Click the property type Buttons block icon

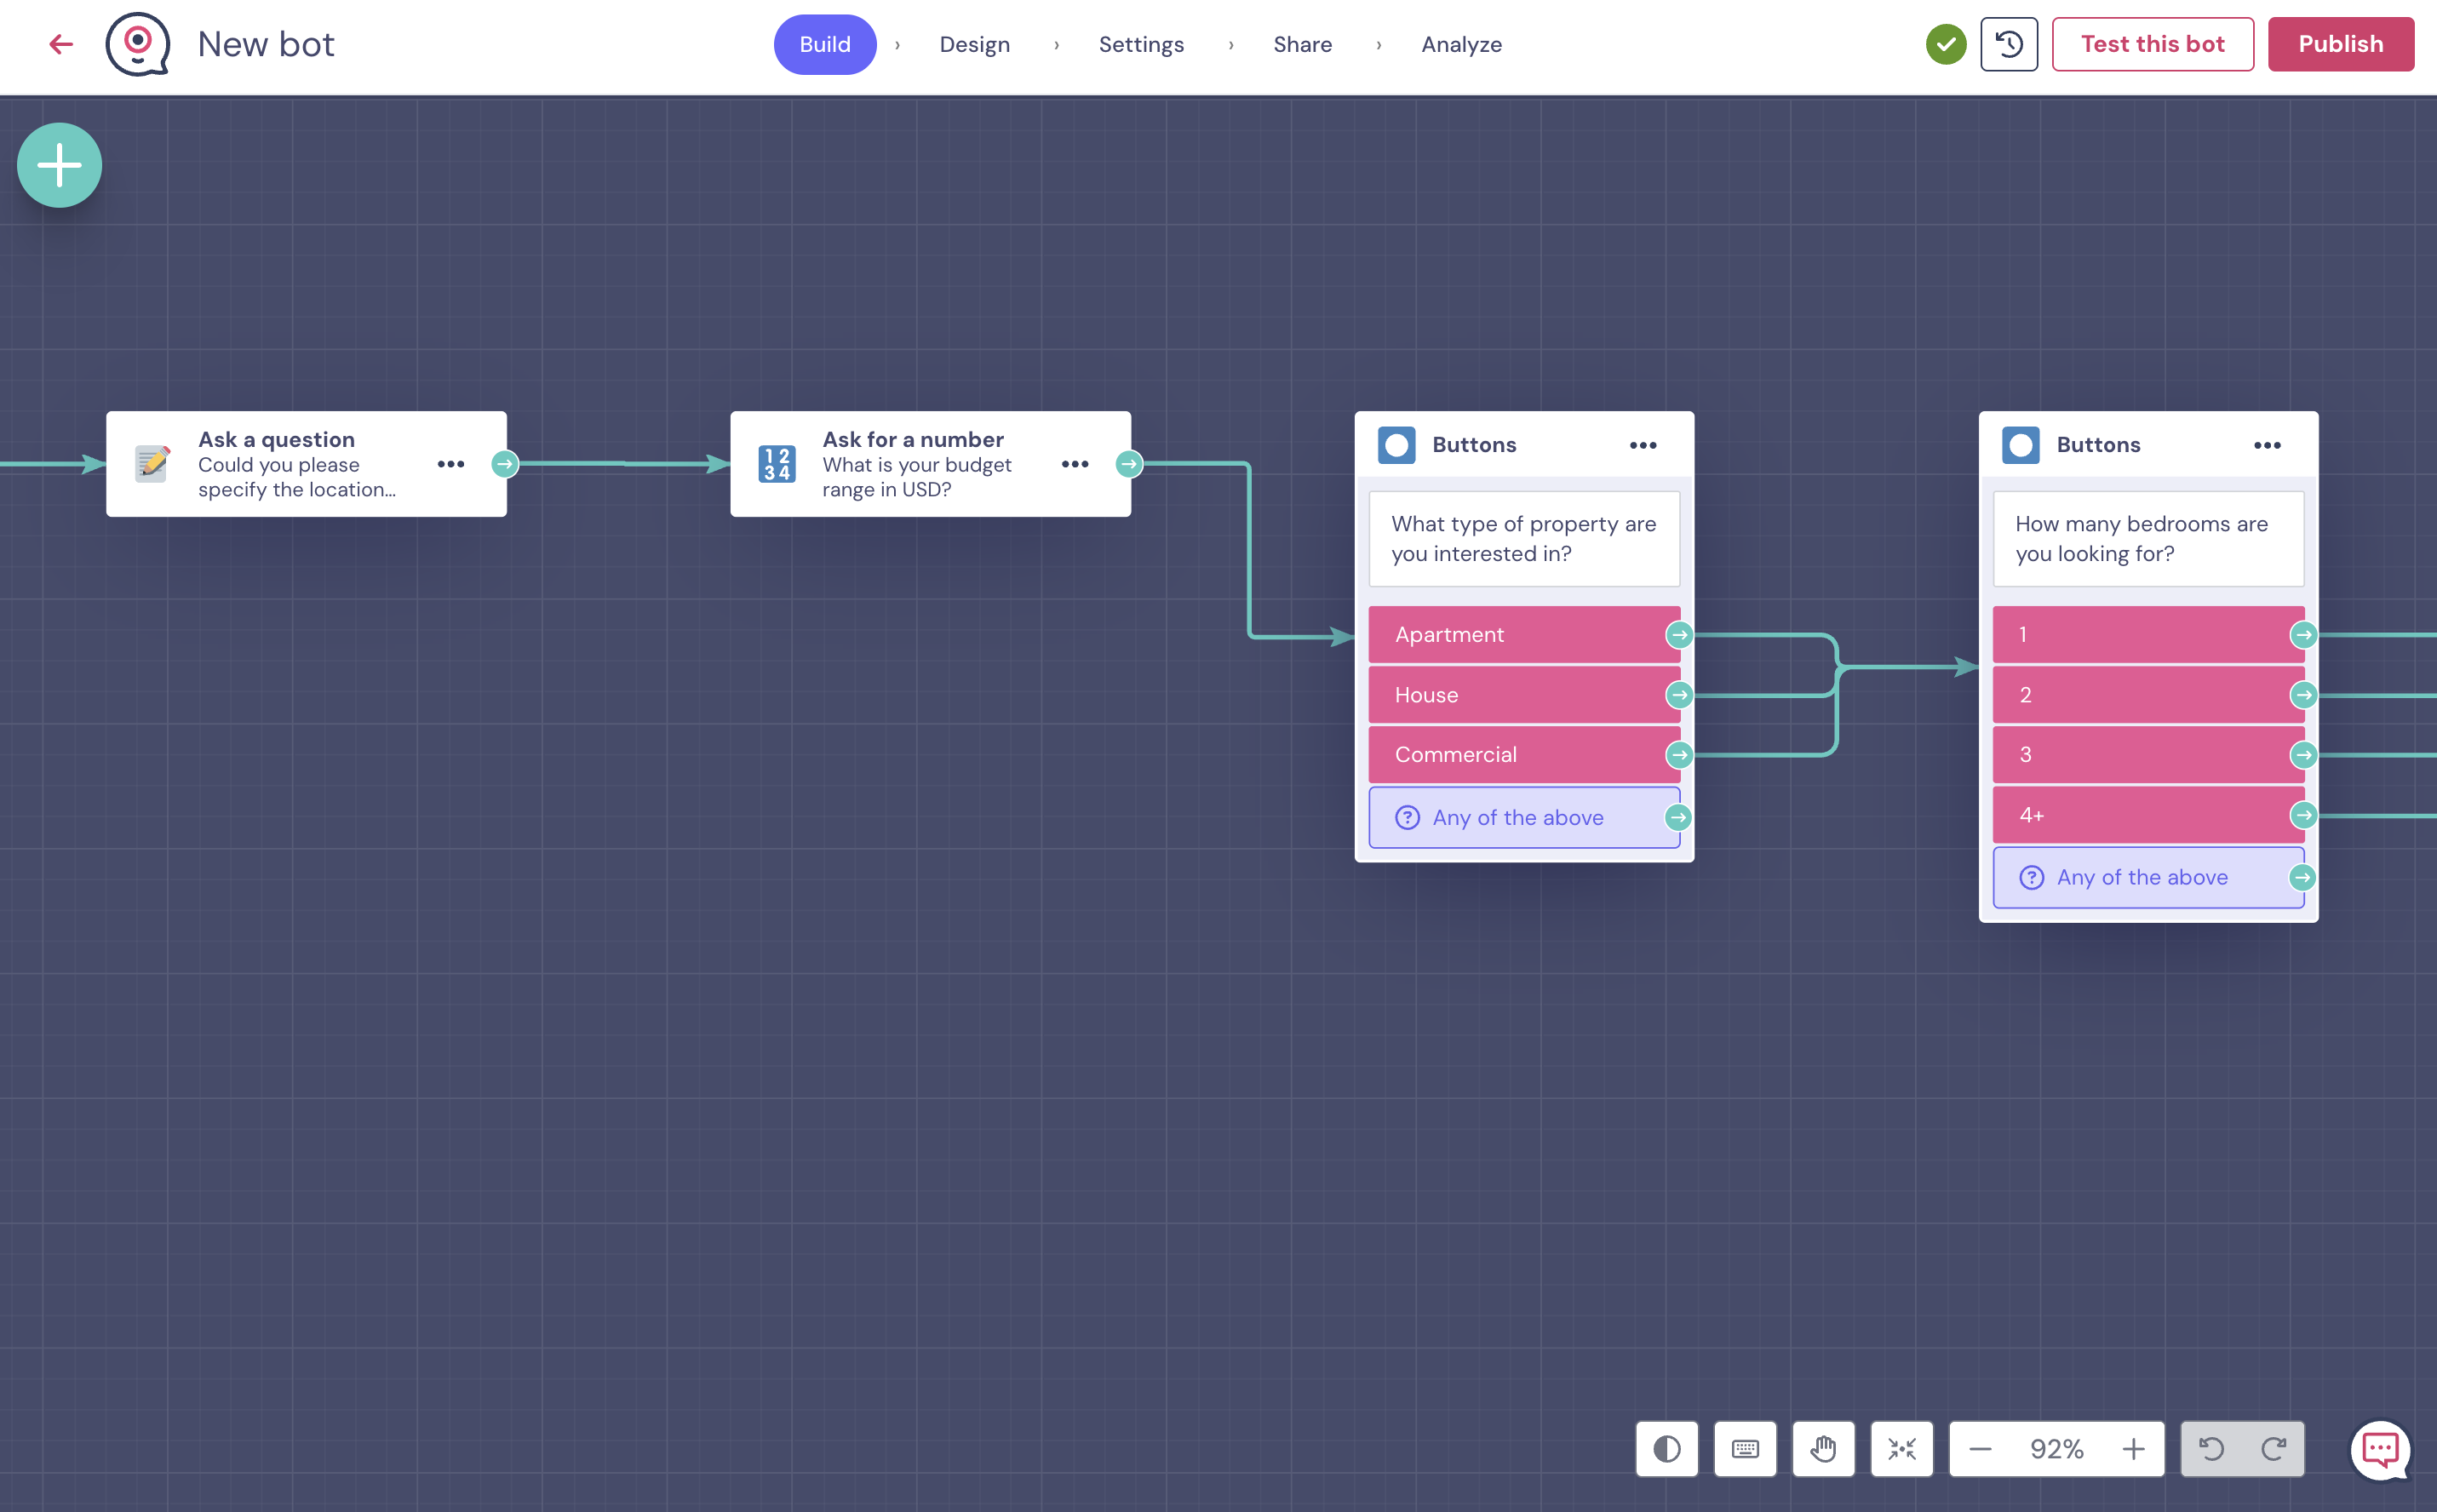point(1396,445)
